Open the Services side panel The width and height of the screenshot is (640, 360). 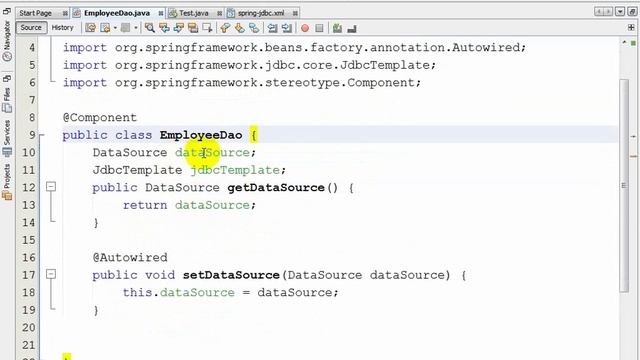(7, 138)
